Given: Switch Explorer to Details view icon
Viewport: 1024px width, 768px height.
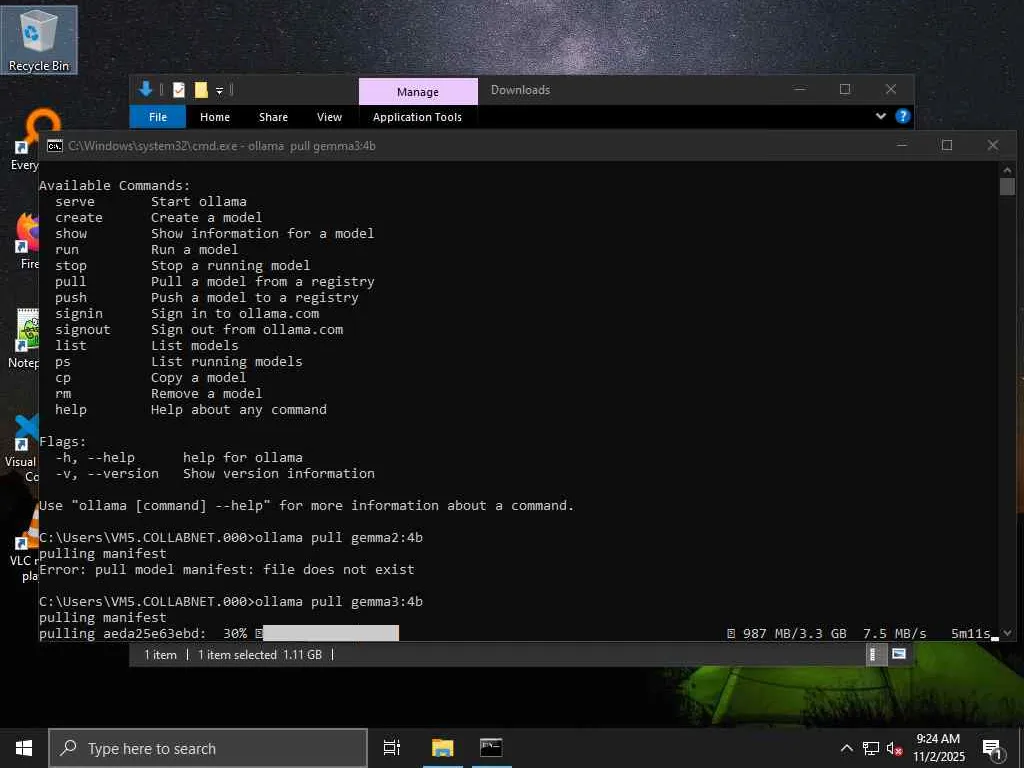Looking at the screenshot, I should [x=875, y=654].
